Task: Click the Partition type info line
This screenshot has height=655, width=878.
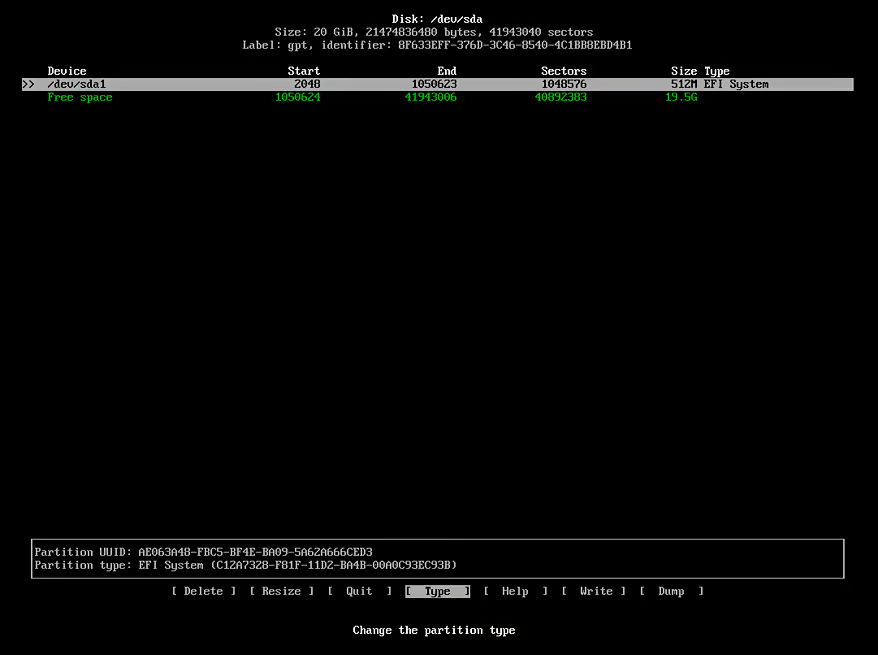Action: click(x=246, y=565)
